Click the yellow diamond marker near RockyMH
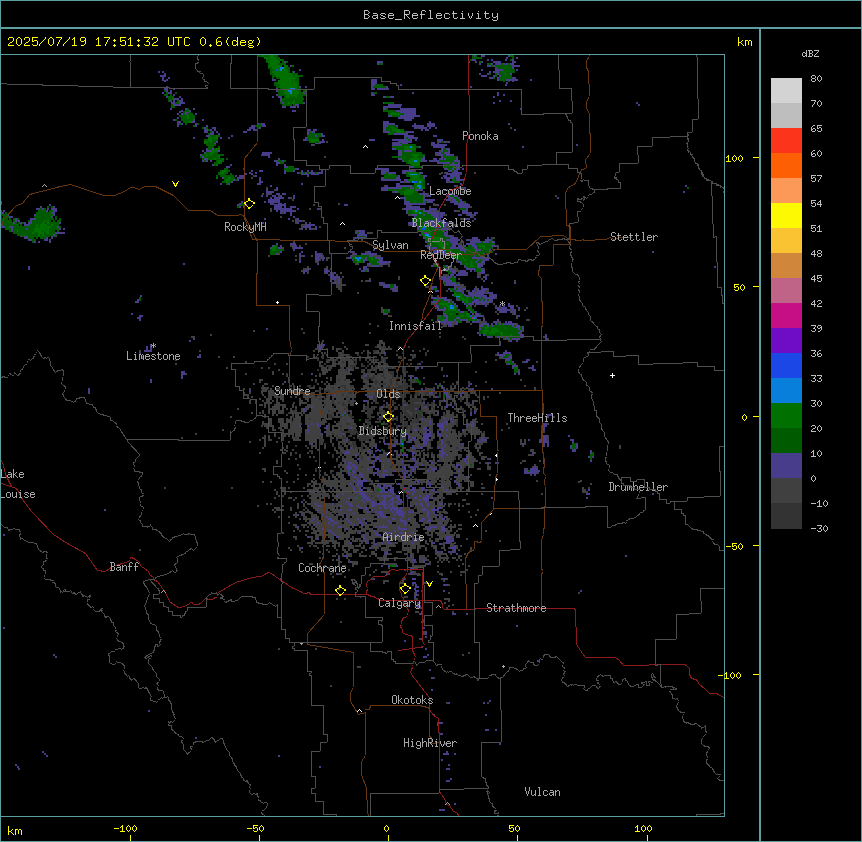Screen dimensions: 862x842 tap(249, 204)
